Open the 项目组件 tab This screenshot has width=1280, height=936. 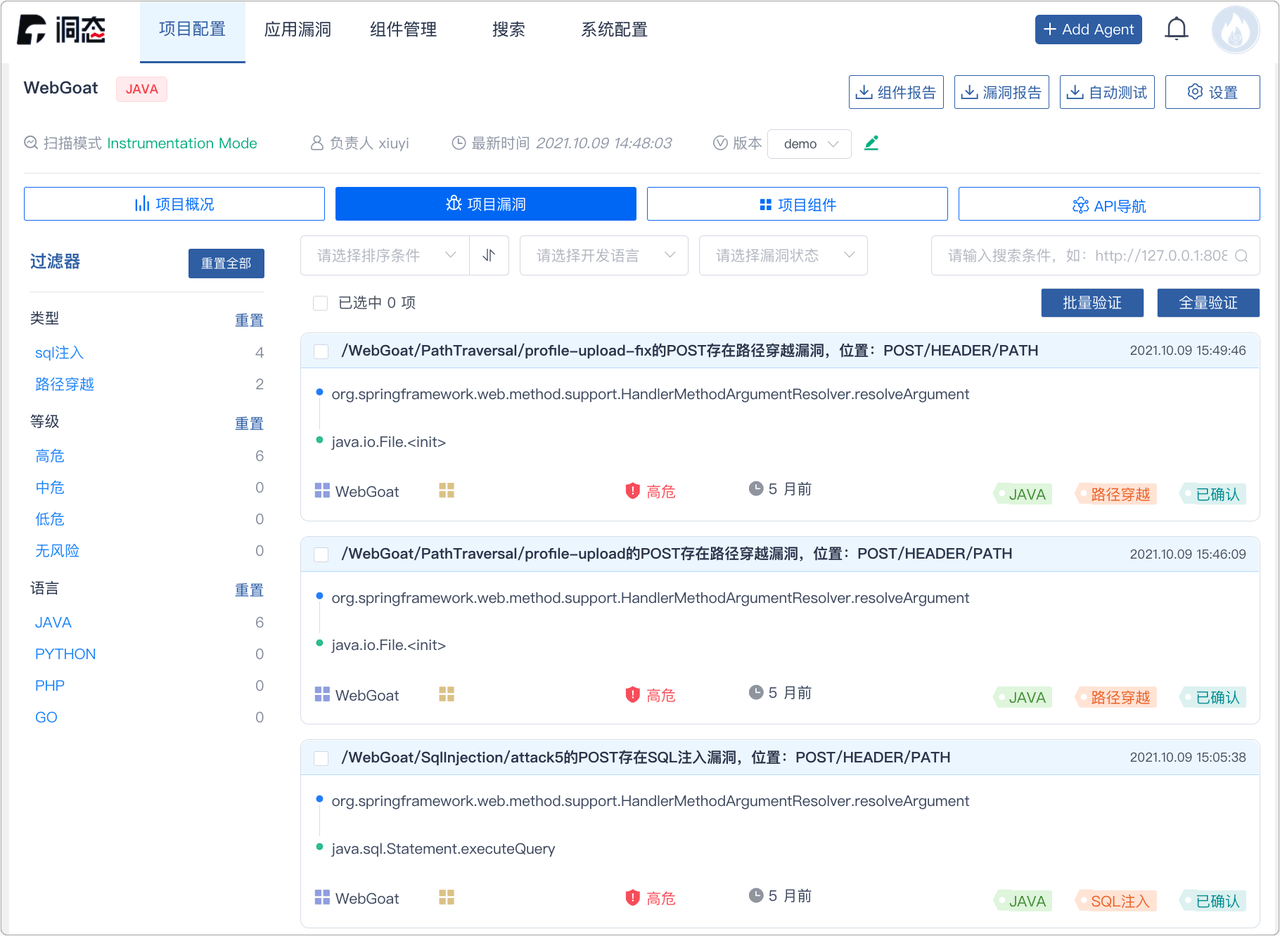[797, 204]
